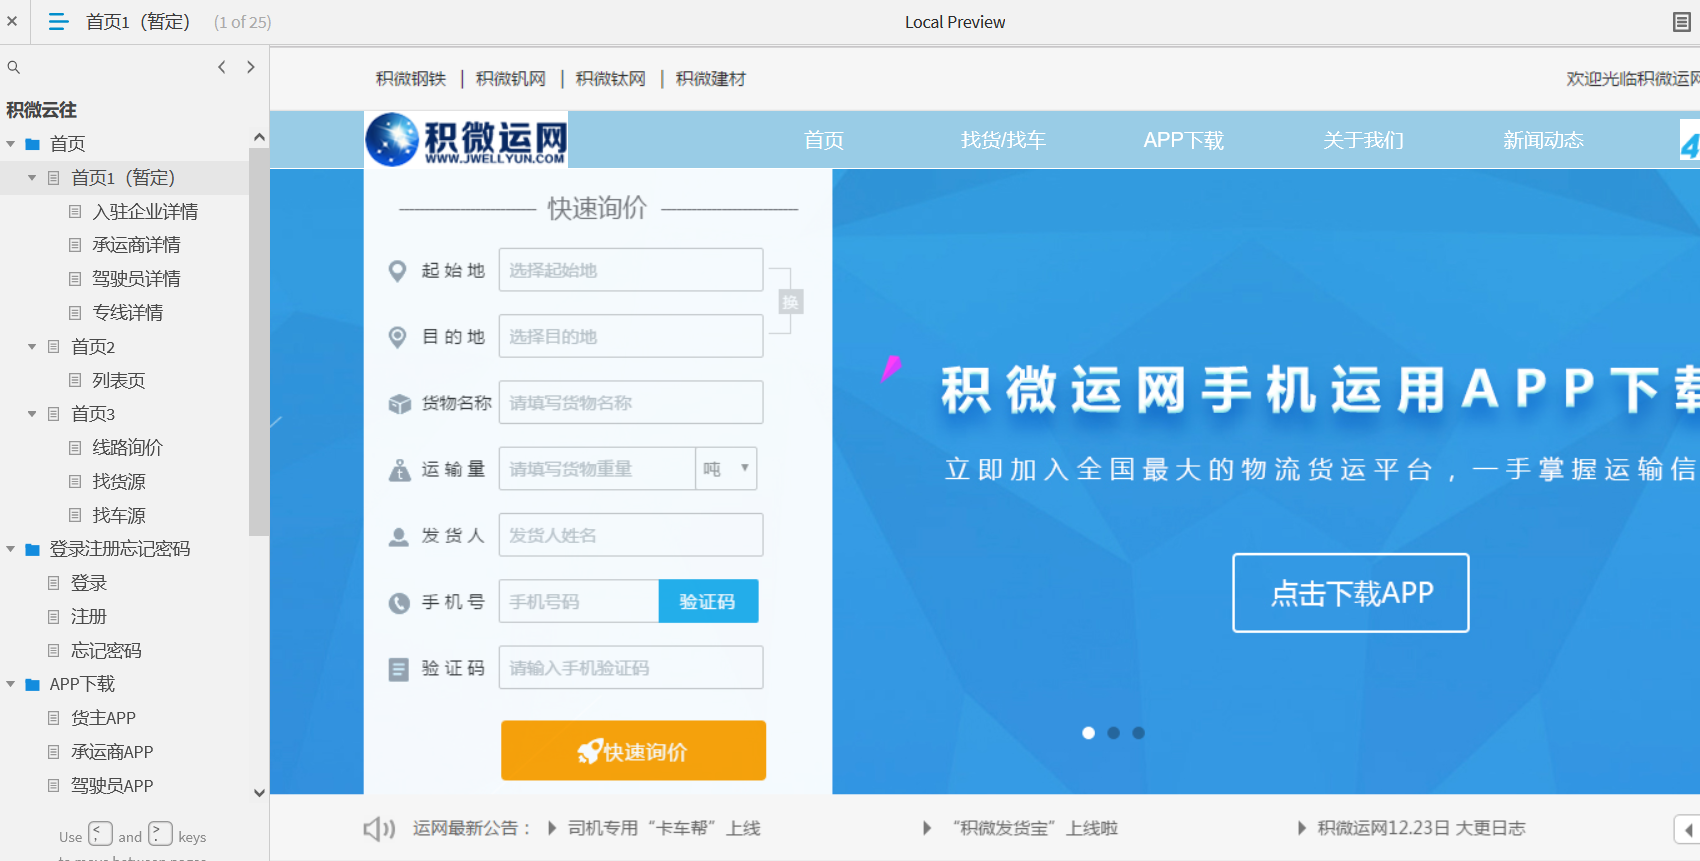Click the APP下载 folder icon in tree
The height and width of the screenshot is (861, 1700).
(32, 684)
